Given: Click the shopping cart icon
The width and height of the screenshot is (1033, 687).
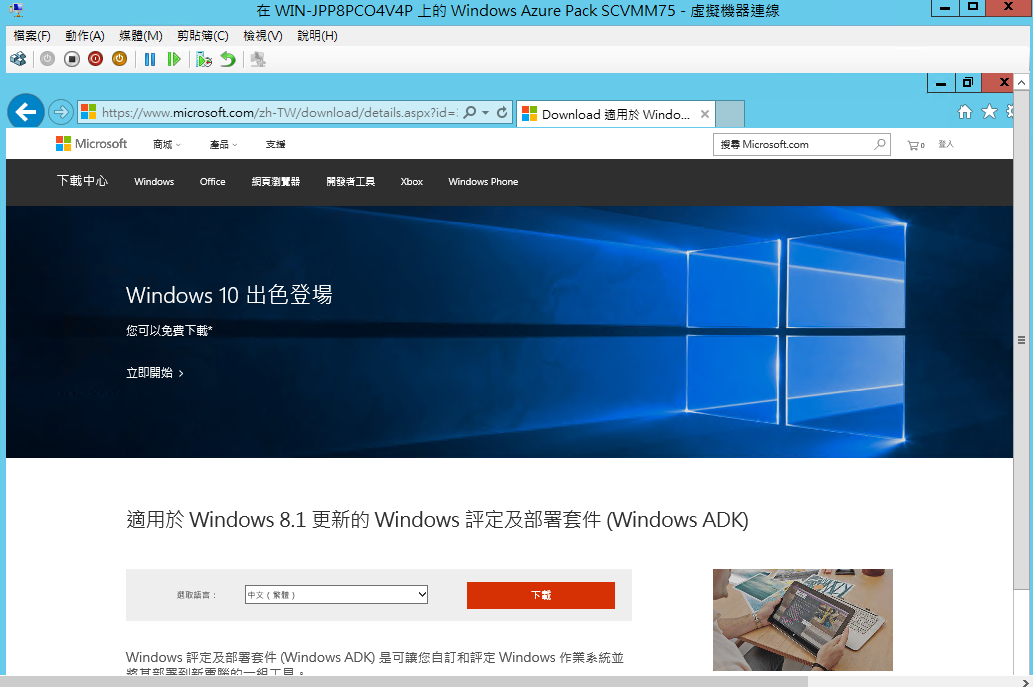Looking at the screenshot, I should click(x=913, y=145).
